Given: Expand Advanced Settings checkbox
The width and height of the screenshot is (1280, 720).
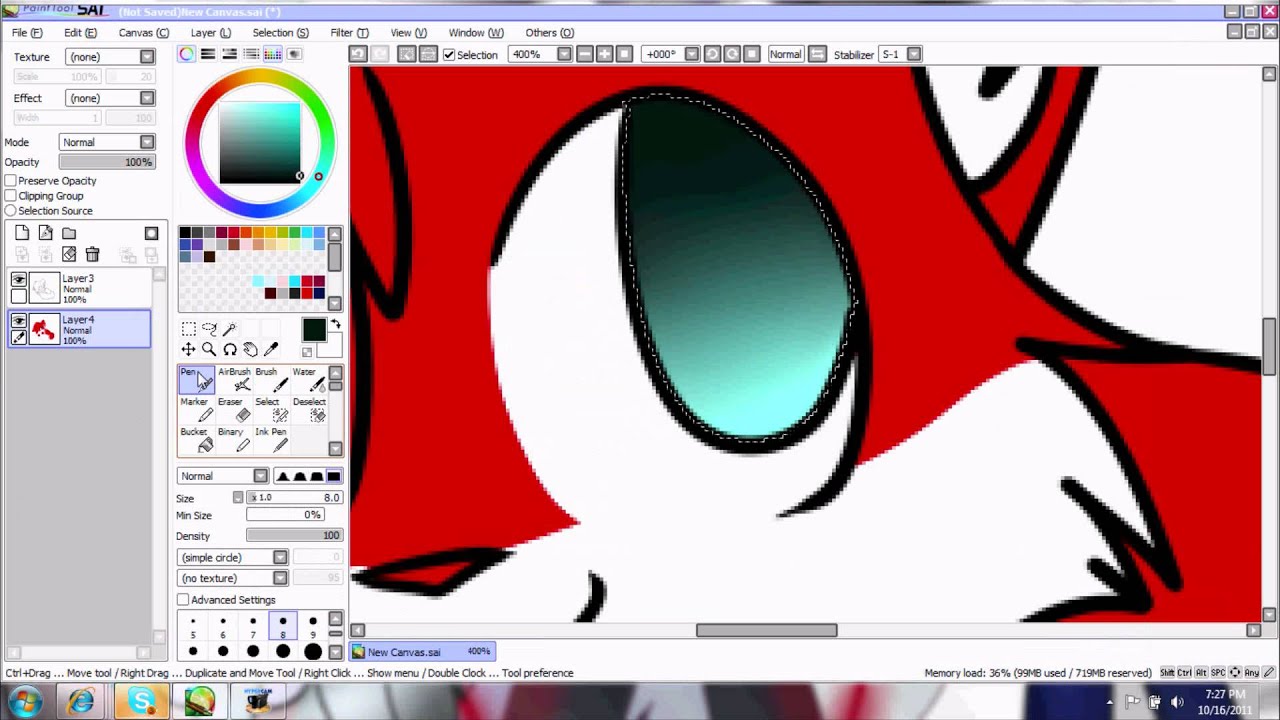Looking at the screenshot, I should [183, 600].
